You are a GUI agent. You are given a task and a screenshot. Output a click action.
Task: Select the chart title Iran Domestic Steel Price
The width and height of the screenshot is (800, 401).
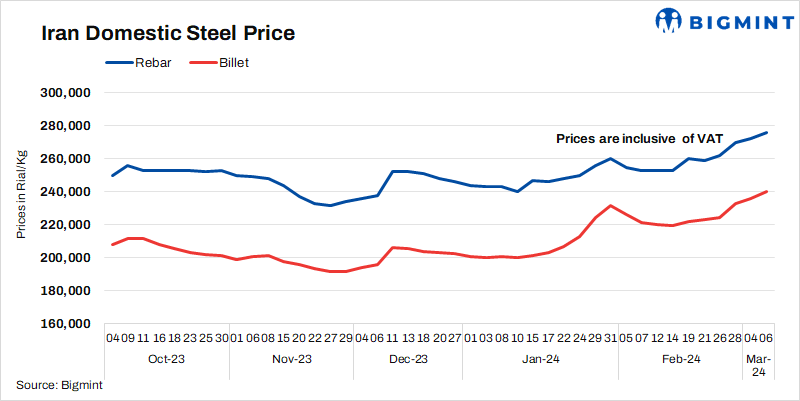(167, 33)
